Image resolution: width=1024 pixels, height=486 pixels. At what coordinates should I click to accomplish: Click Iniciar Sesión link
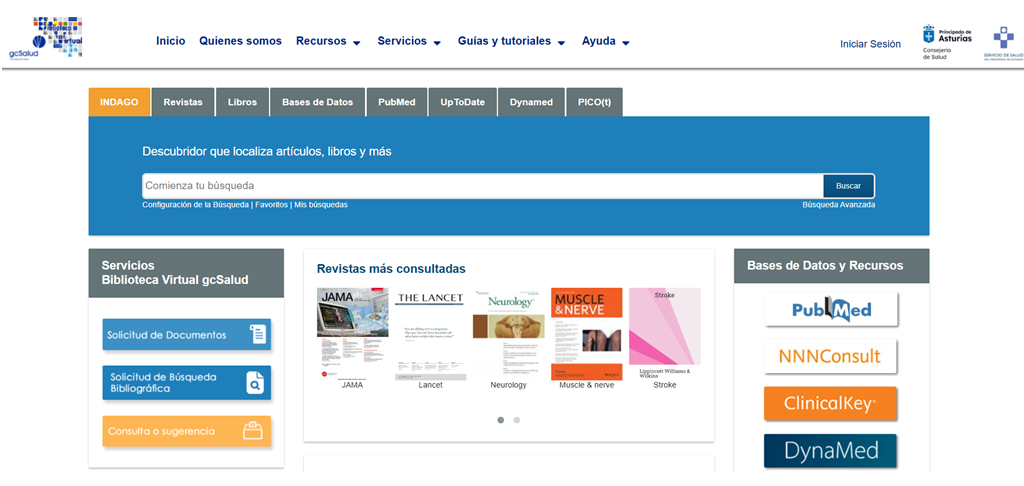click(871, 44)
